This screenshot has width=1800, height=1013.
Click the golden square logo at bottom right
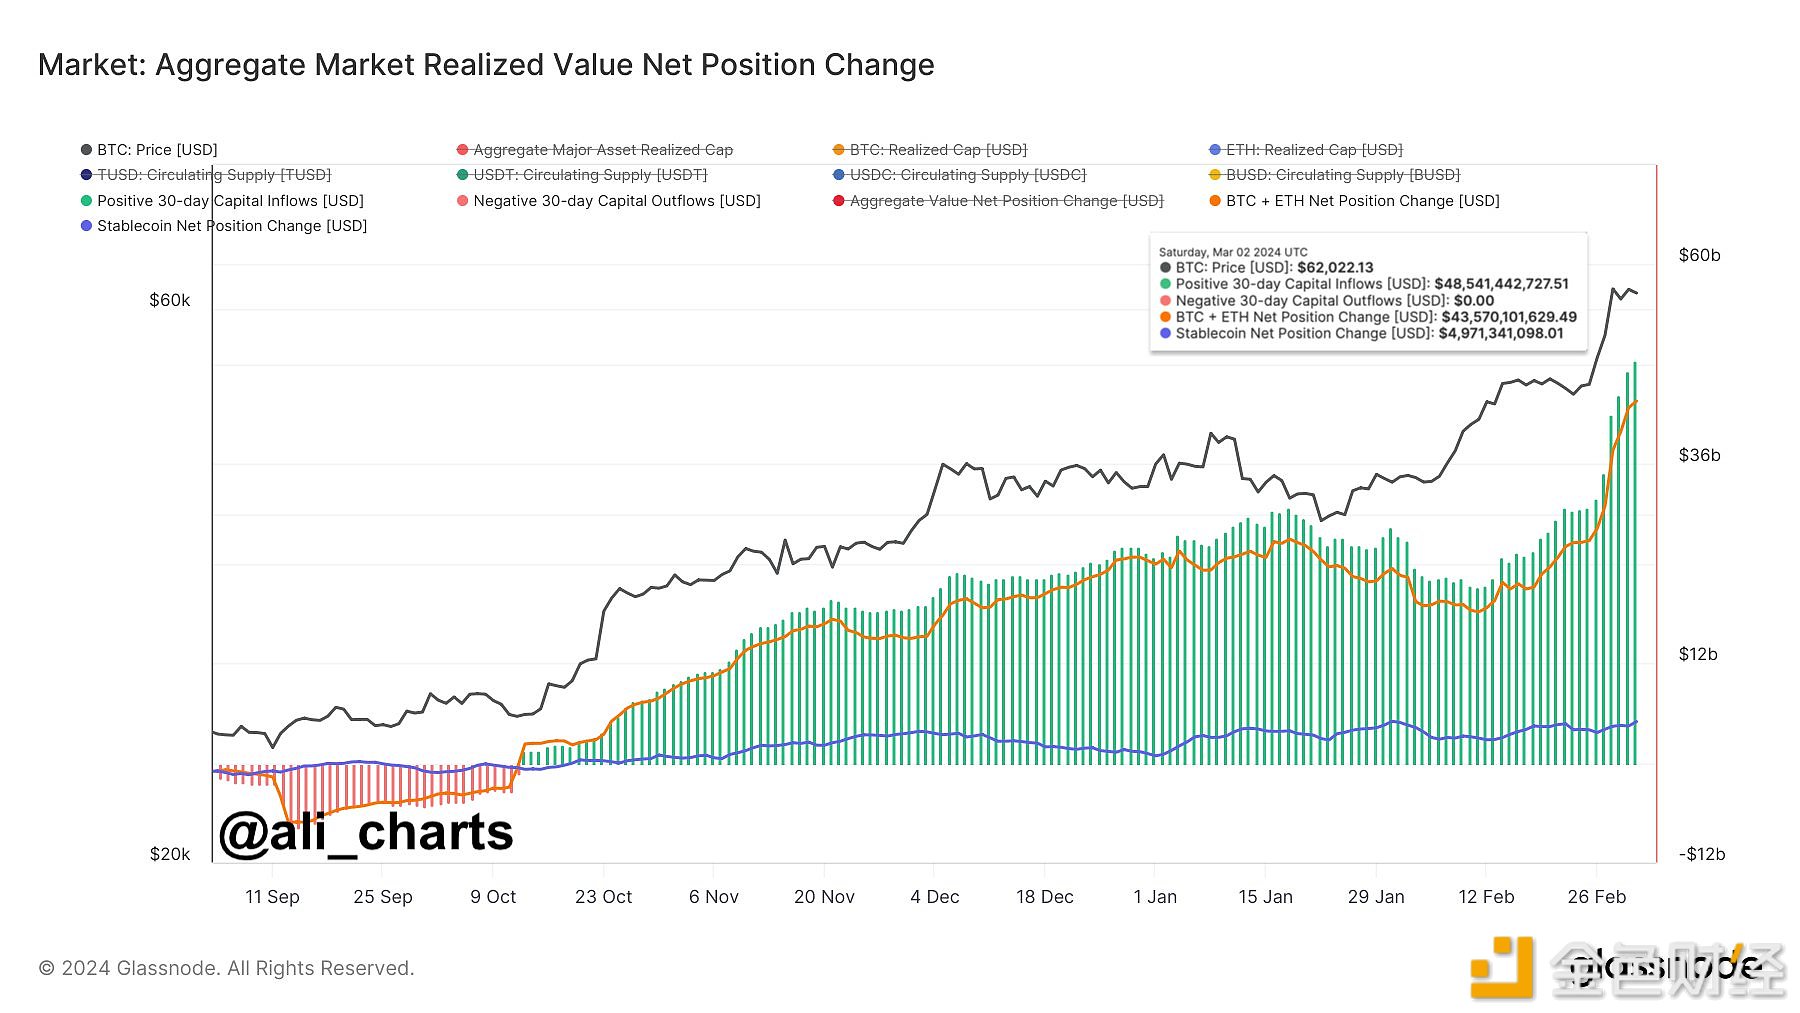pos(1500,967)
